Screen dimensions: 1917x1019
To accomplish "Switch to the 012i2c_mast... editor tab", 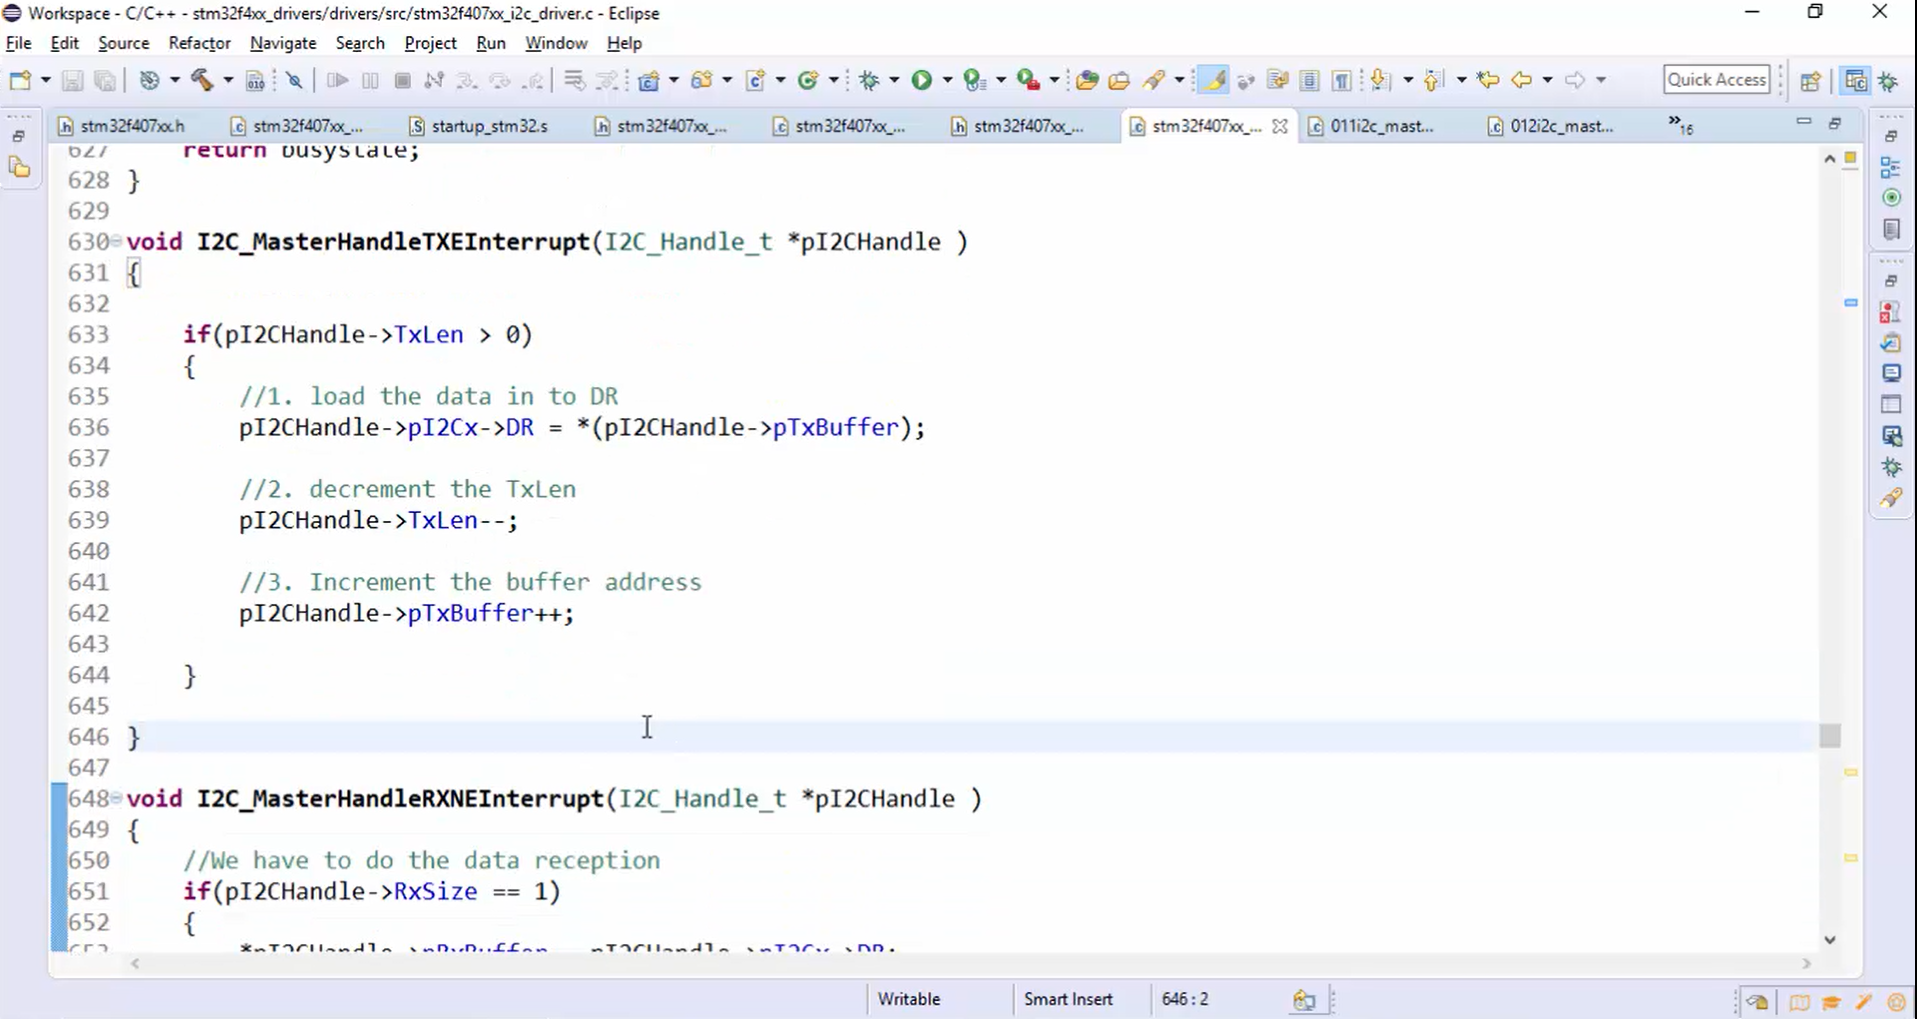I will (1551, 126).
